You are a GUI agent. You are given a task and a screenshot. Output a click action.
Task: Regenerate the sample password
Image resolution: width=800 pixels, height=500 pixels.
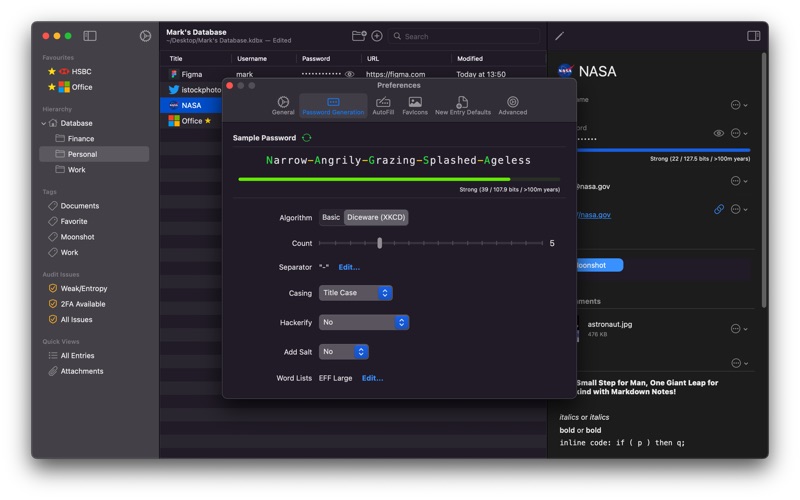click(x=307, y=138)
